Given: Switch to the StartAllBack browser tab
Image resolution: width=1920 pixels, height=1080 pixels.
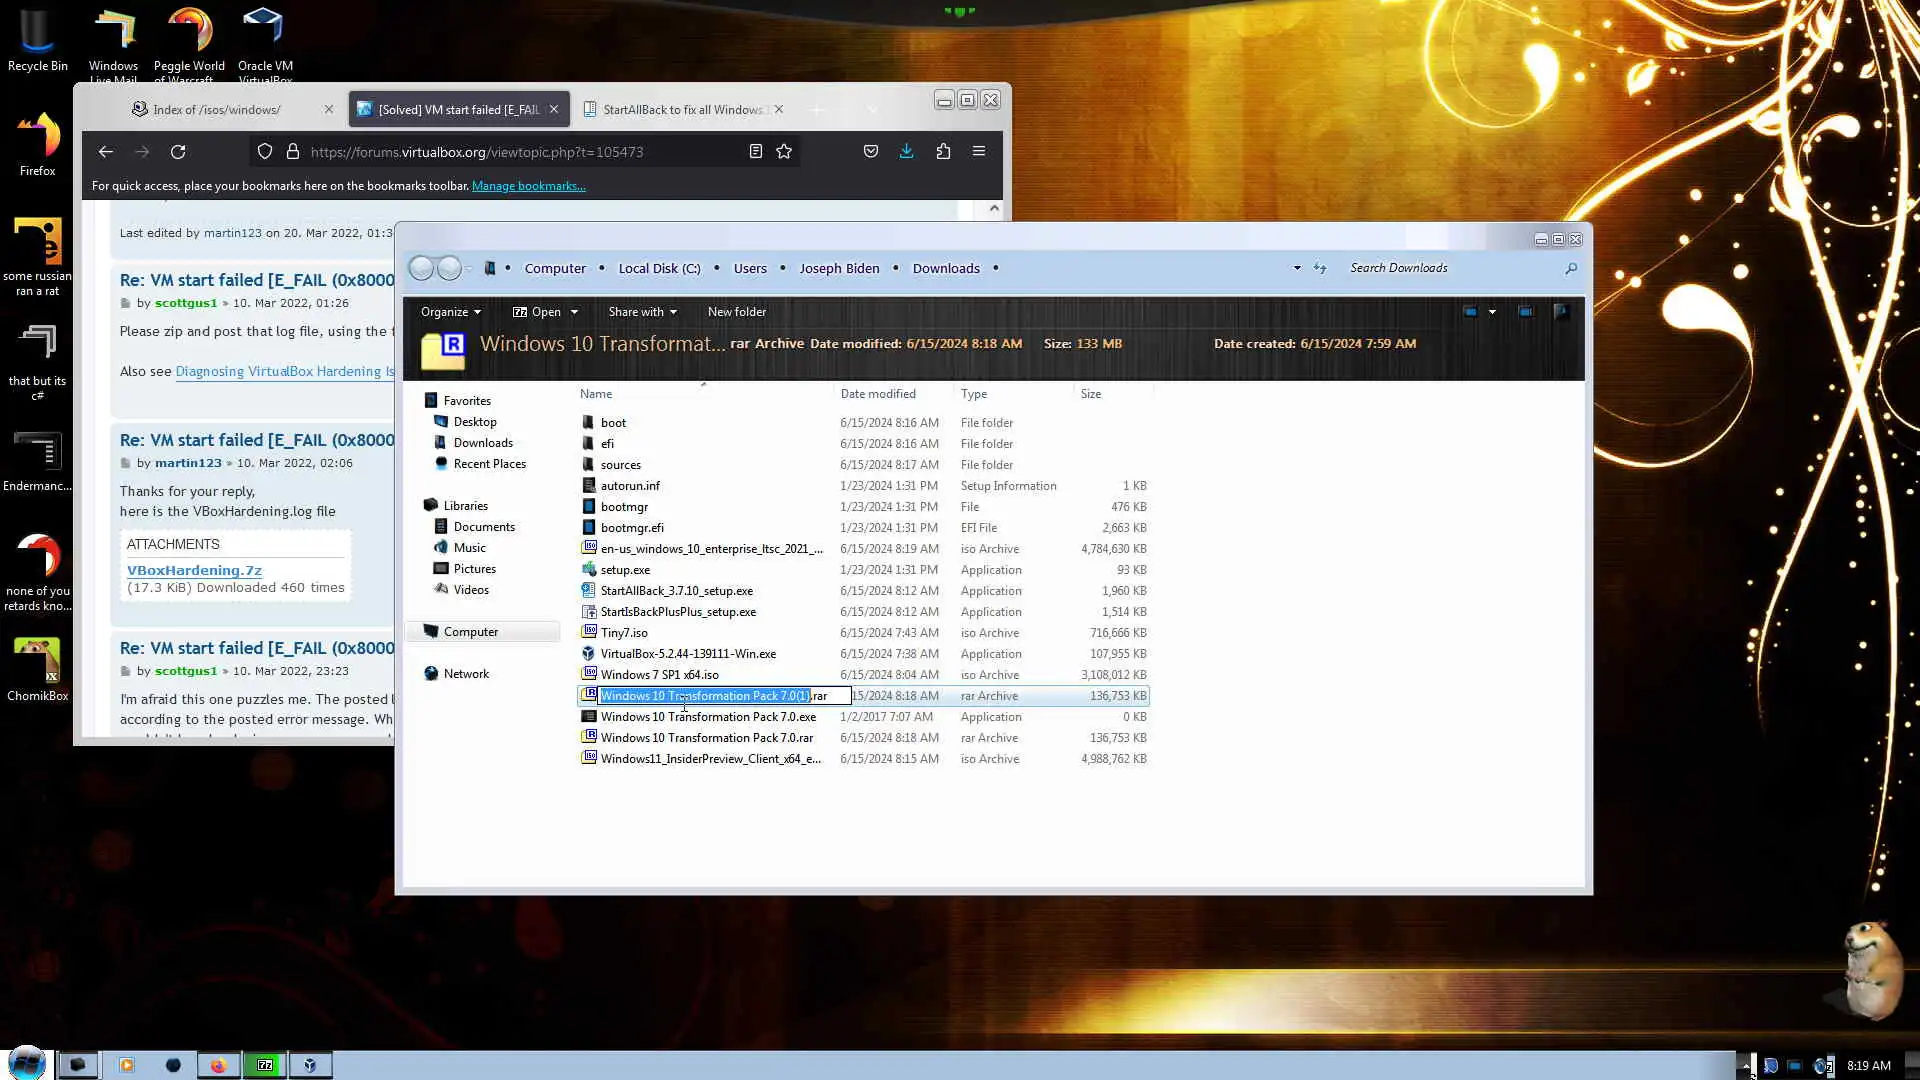Looking at the screenshot, I should coord(682,110).
